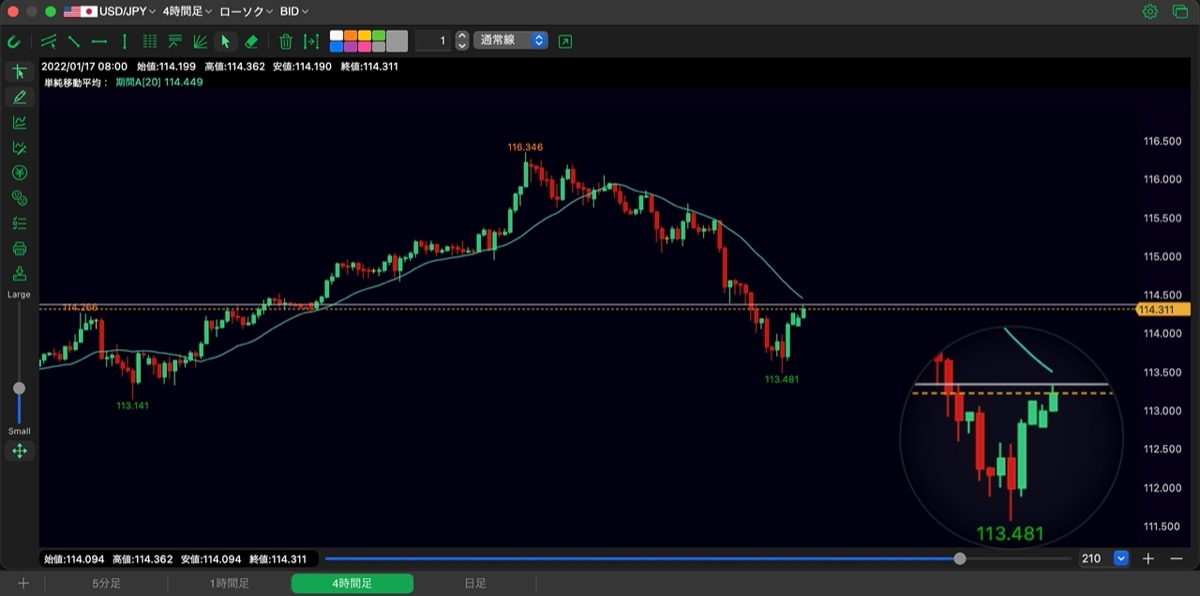Image resolution: width=1200 pixels, height=596 pixels.
Task: Open the USD/JPY currency pair dropdown
Action: tap(110, 11)
